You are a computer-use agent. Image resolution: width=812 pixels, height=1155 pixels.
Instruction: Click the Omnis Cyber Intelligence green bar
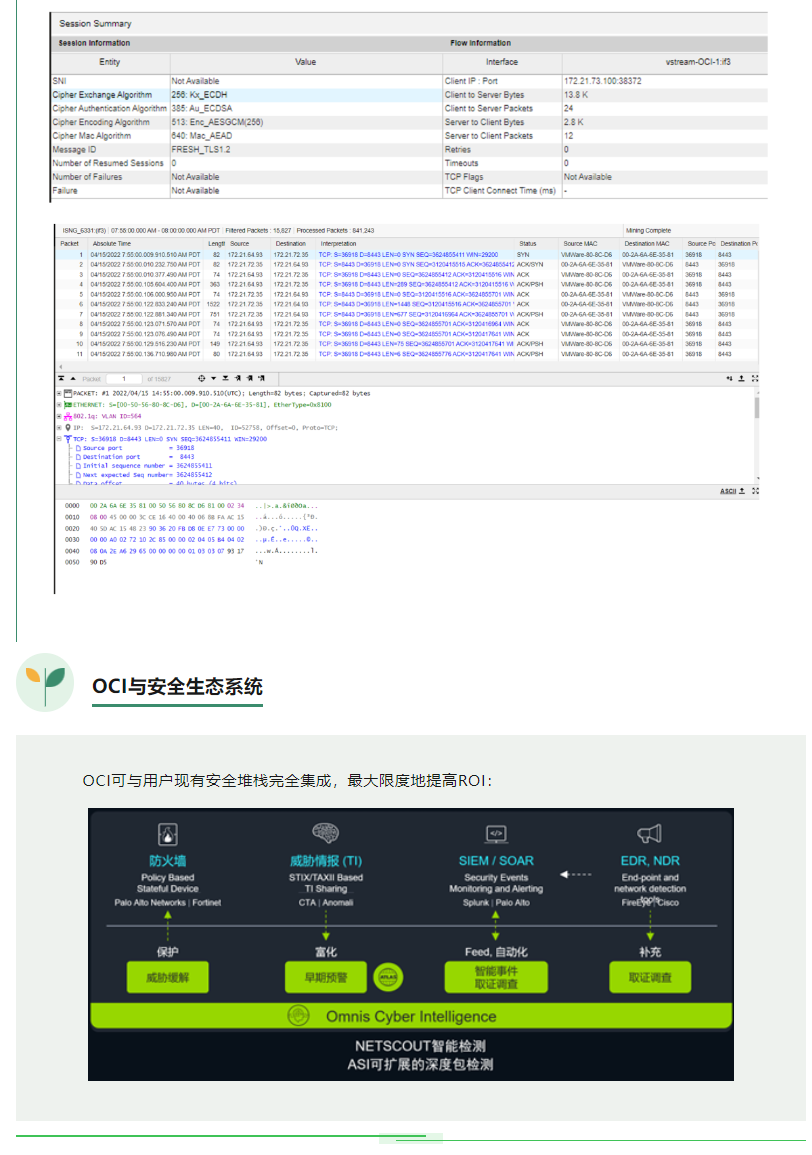[411, 1016]
